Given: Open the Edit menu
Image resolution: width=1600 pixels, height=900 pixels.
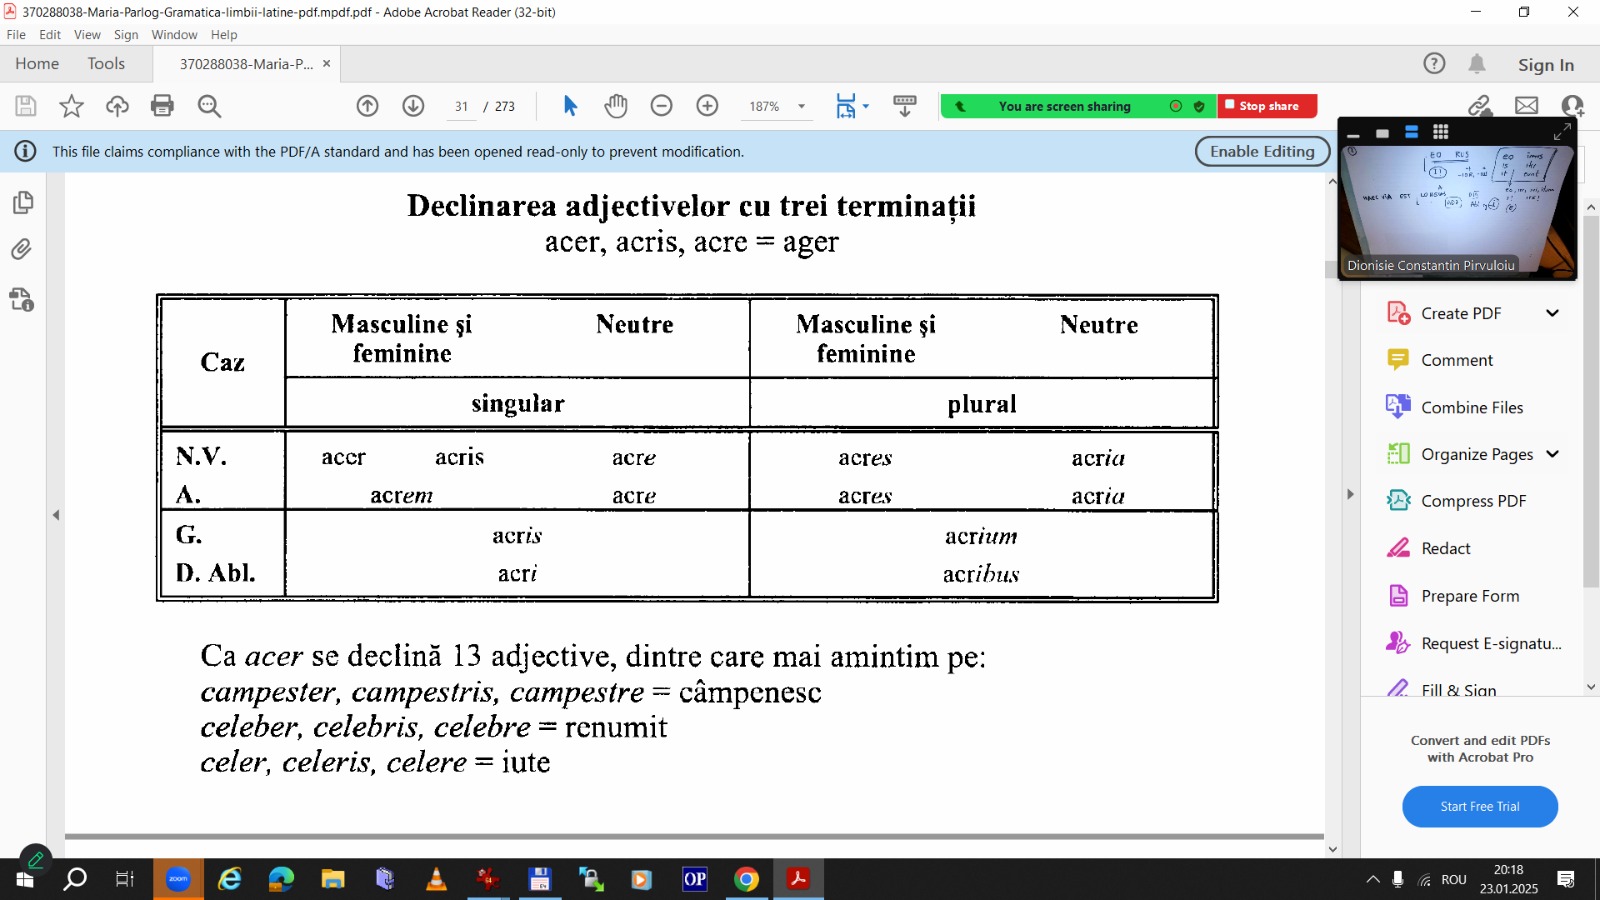Looking at the screenshot, I should [x=50, y=35].
